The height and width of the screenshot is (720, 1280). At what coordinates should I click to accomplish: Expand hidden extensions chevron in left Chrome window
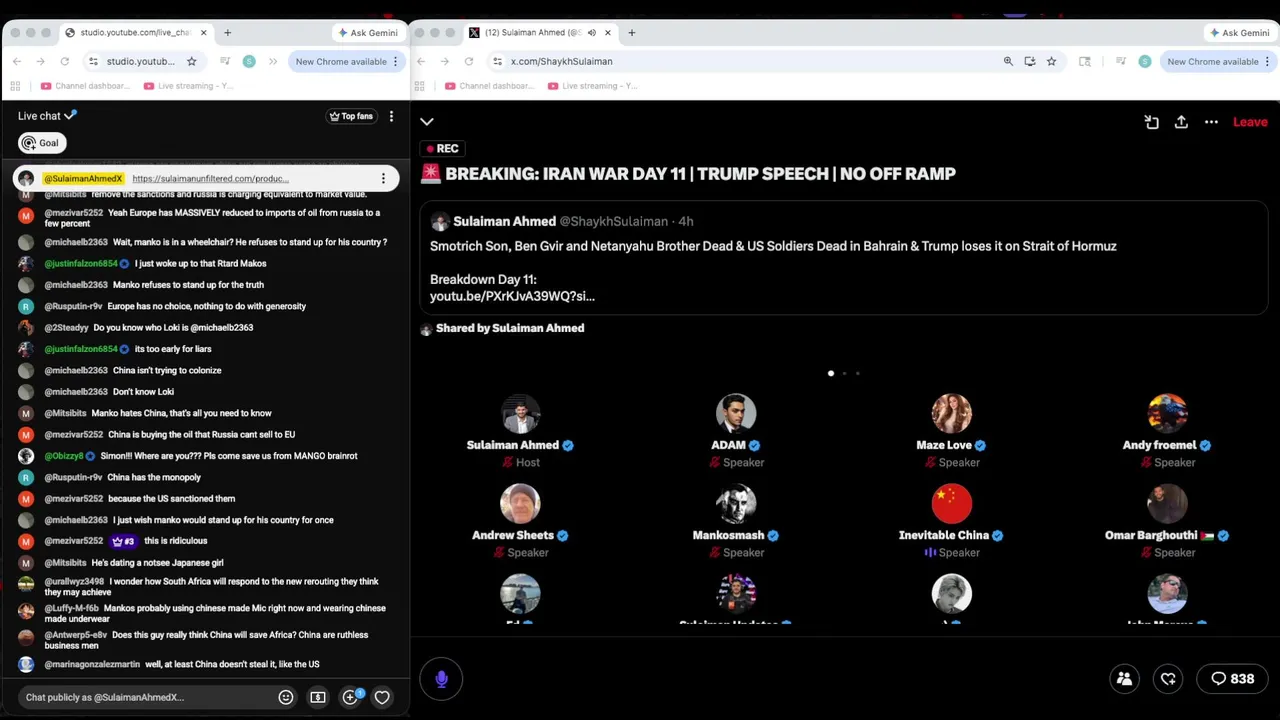click(x=272, y=61)
